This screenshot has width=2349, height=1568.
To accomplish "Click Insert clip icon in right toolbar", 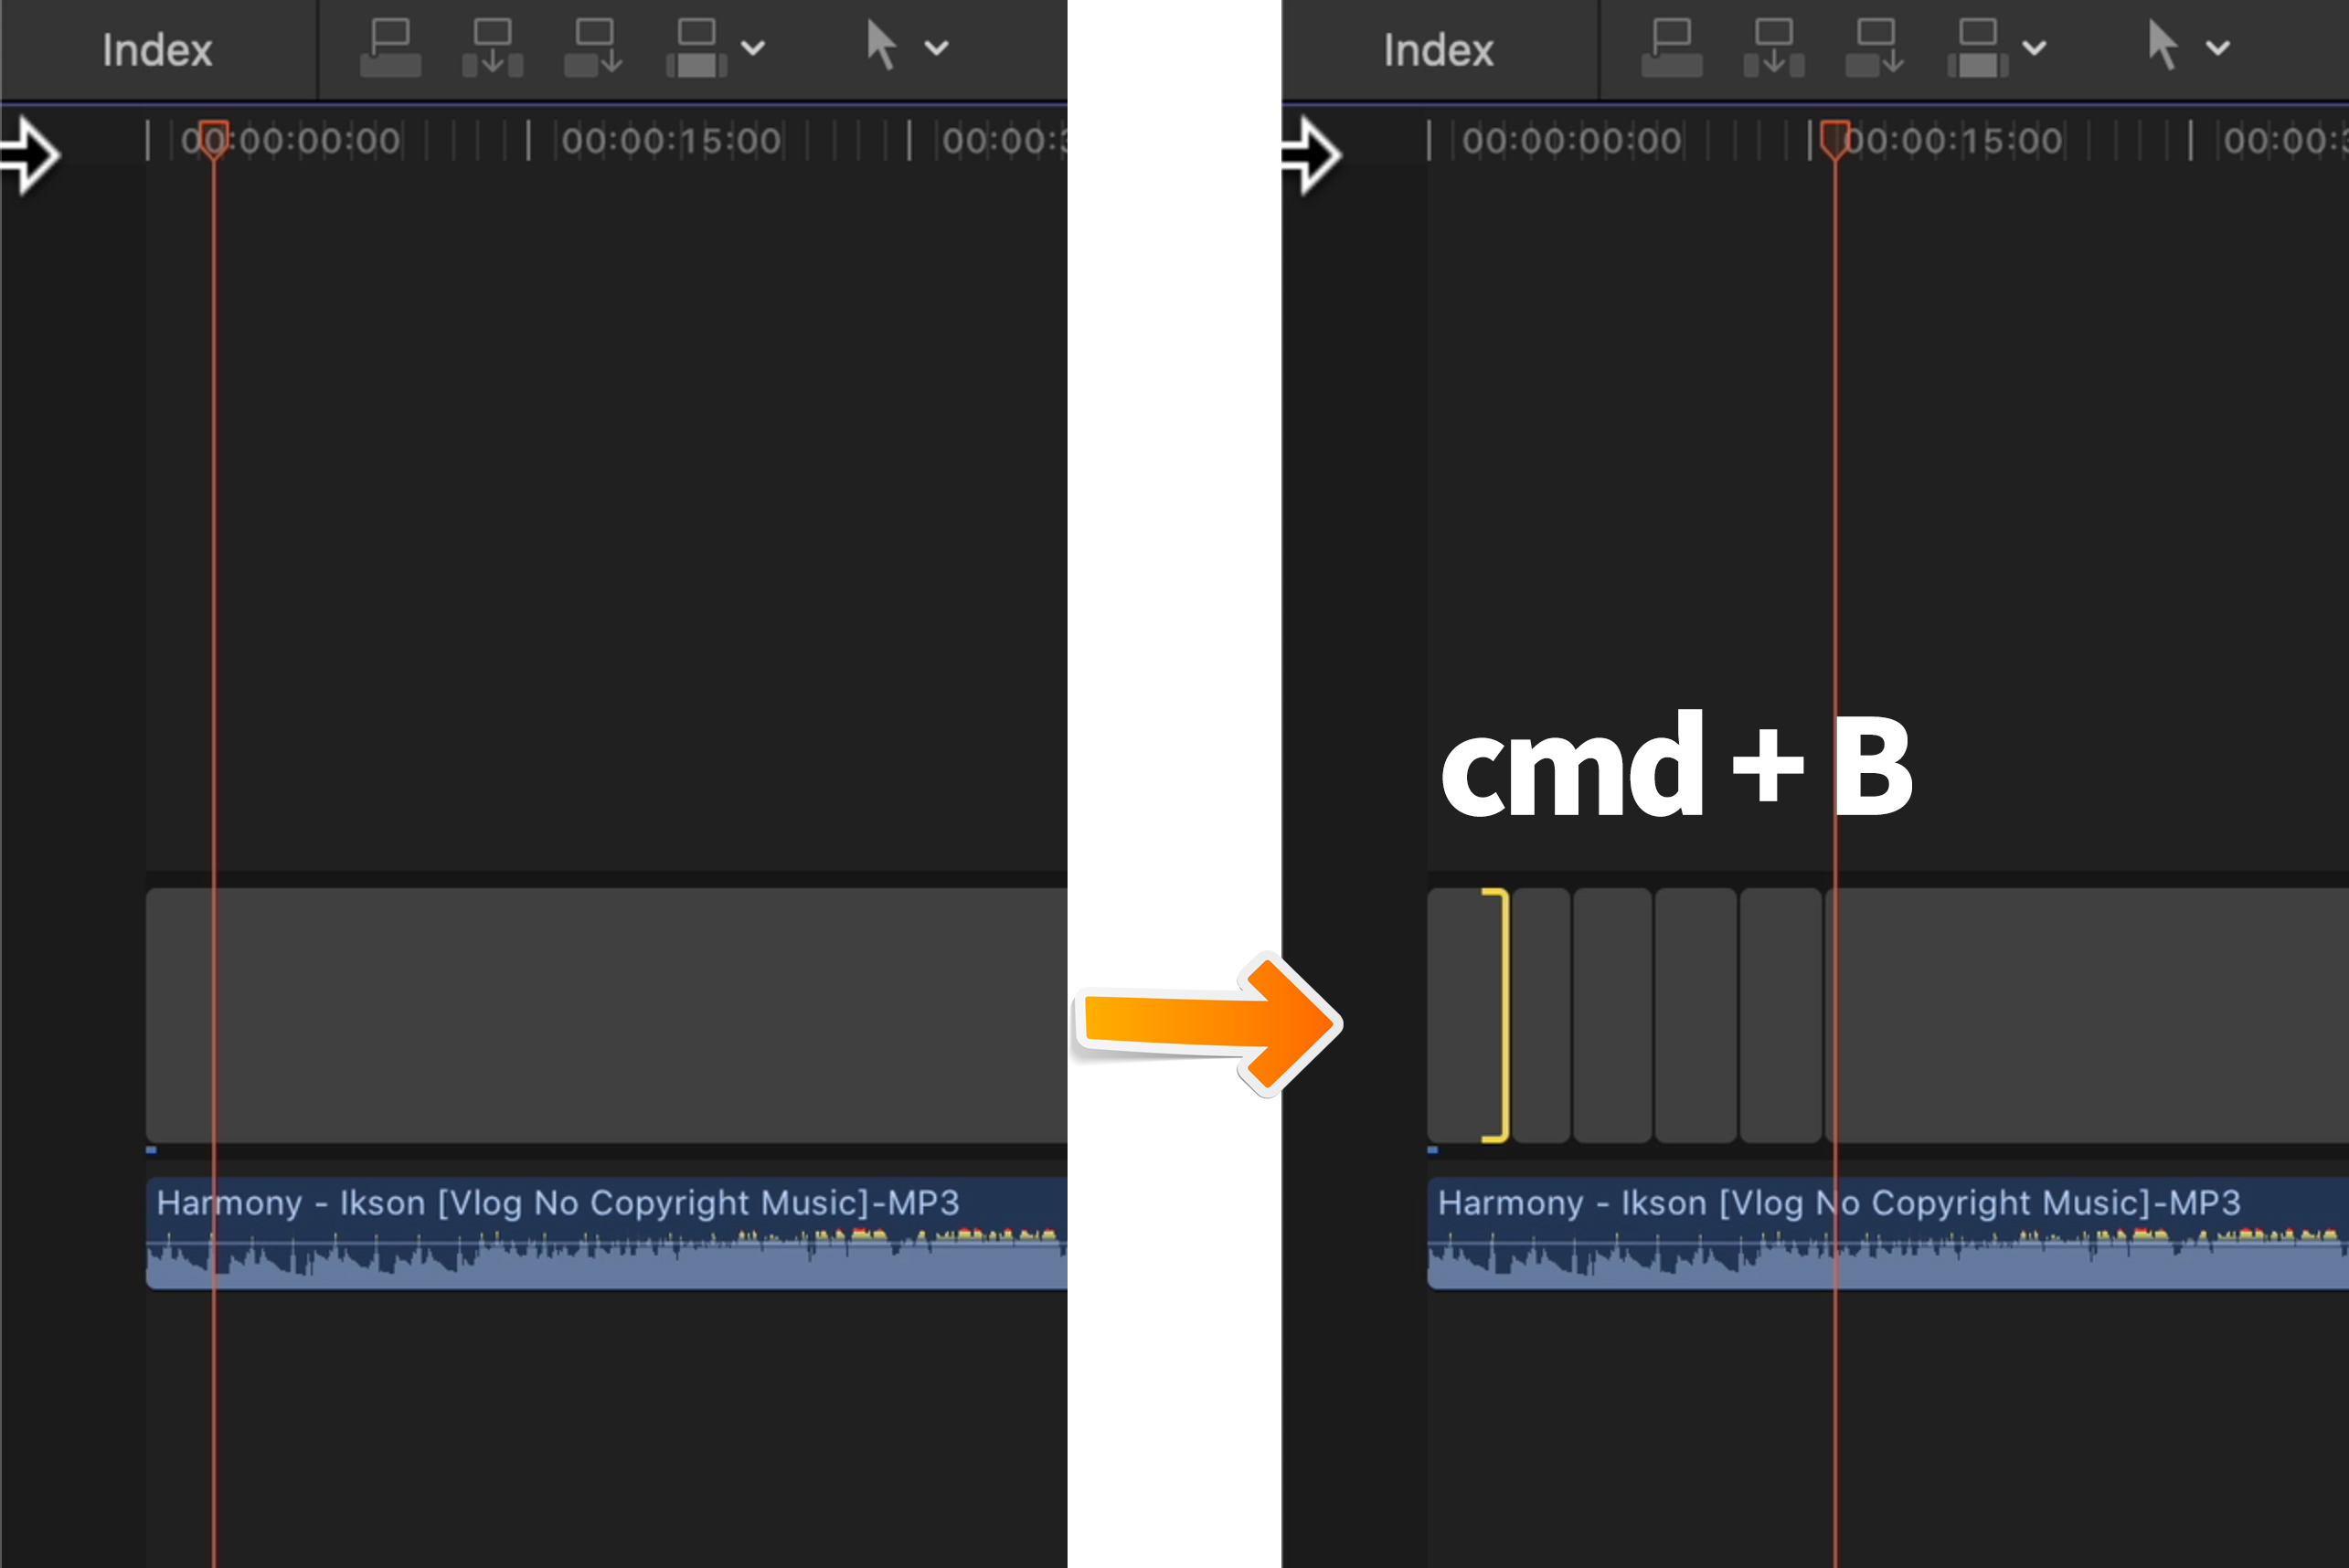I will (1773, 48).
